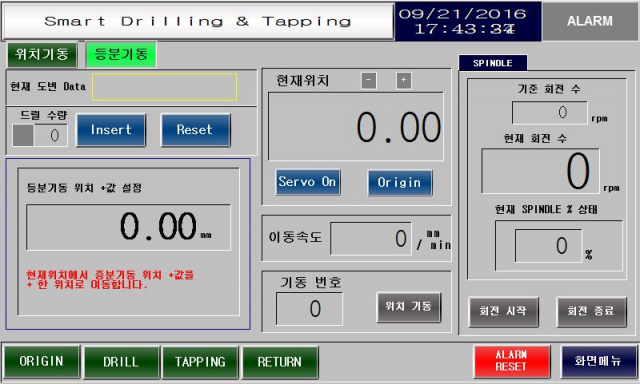
Task: Open the 화면메뉴 screen menu
Action: tap(598, 361)
